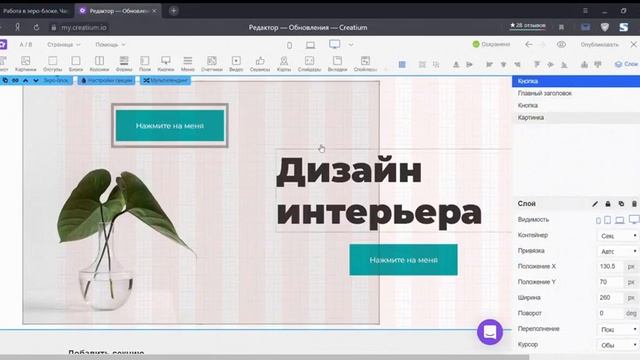Insert a Карты map element
Image resolution: width=640 pixels, height=360 pixels.
[284, 64]
